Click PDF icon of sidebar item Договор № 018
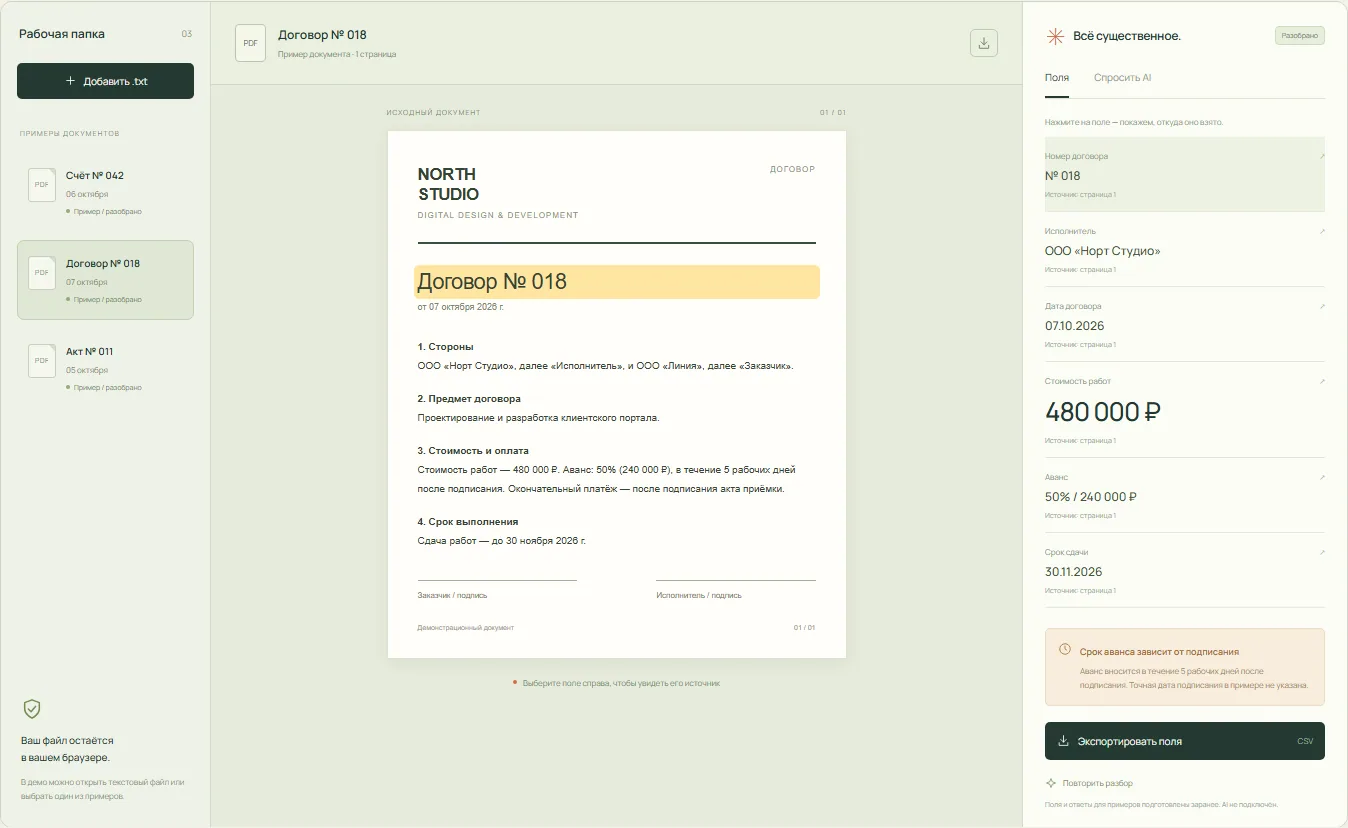Viewport: 1348px width, 828px height. 42,273
